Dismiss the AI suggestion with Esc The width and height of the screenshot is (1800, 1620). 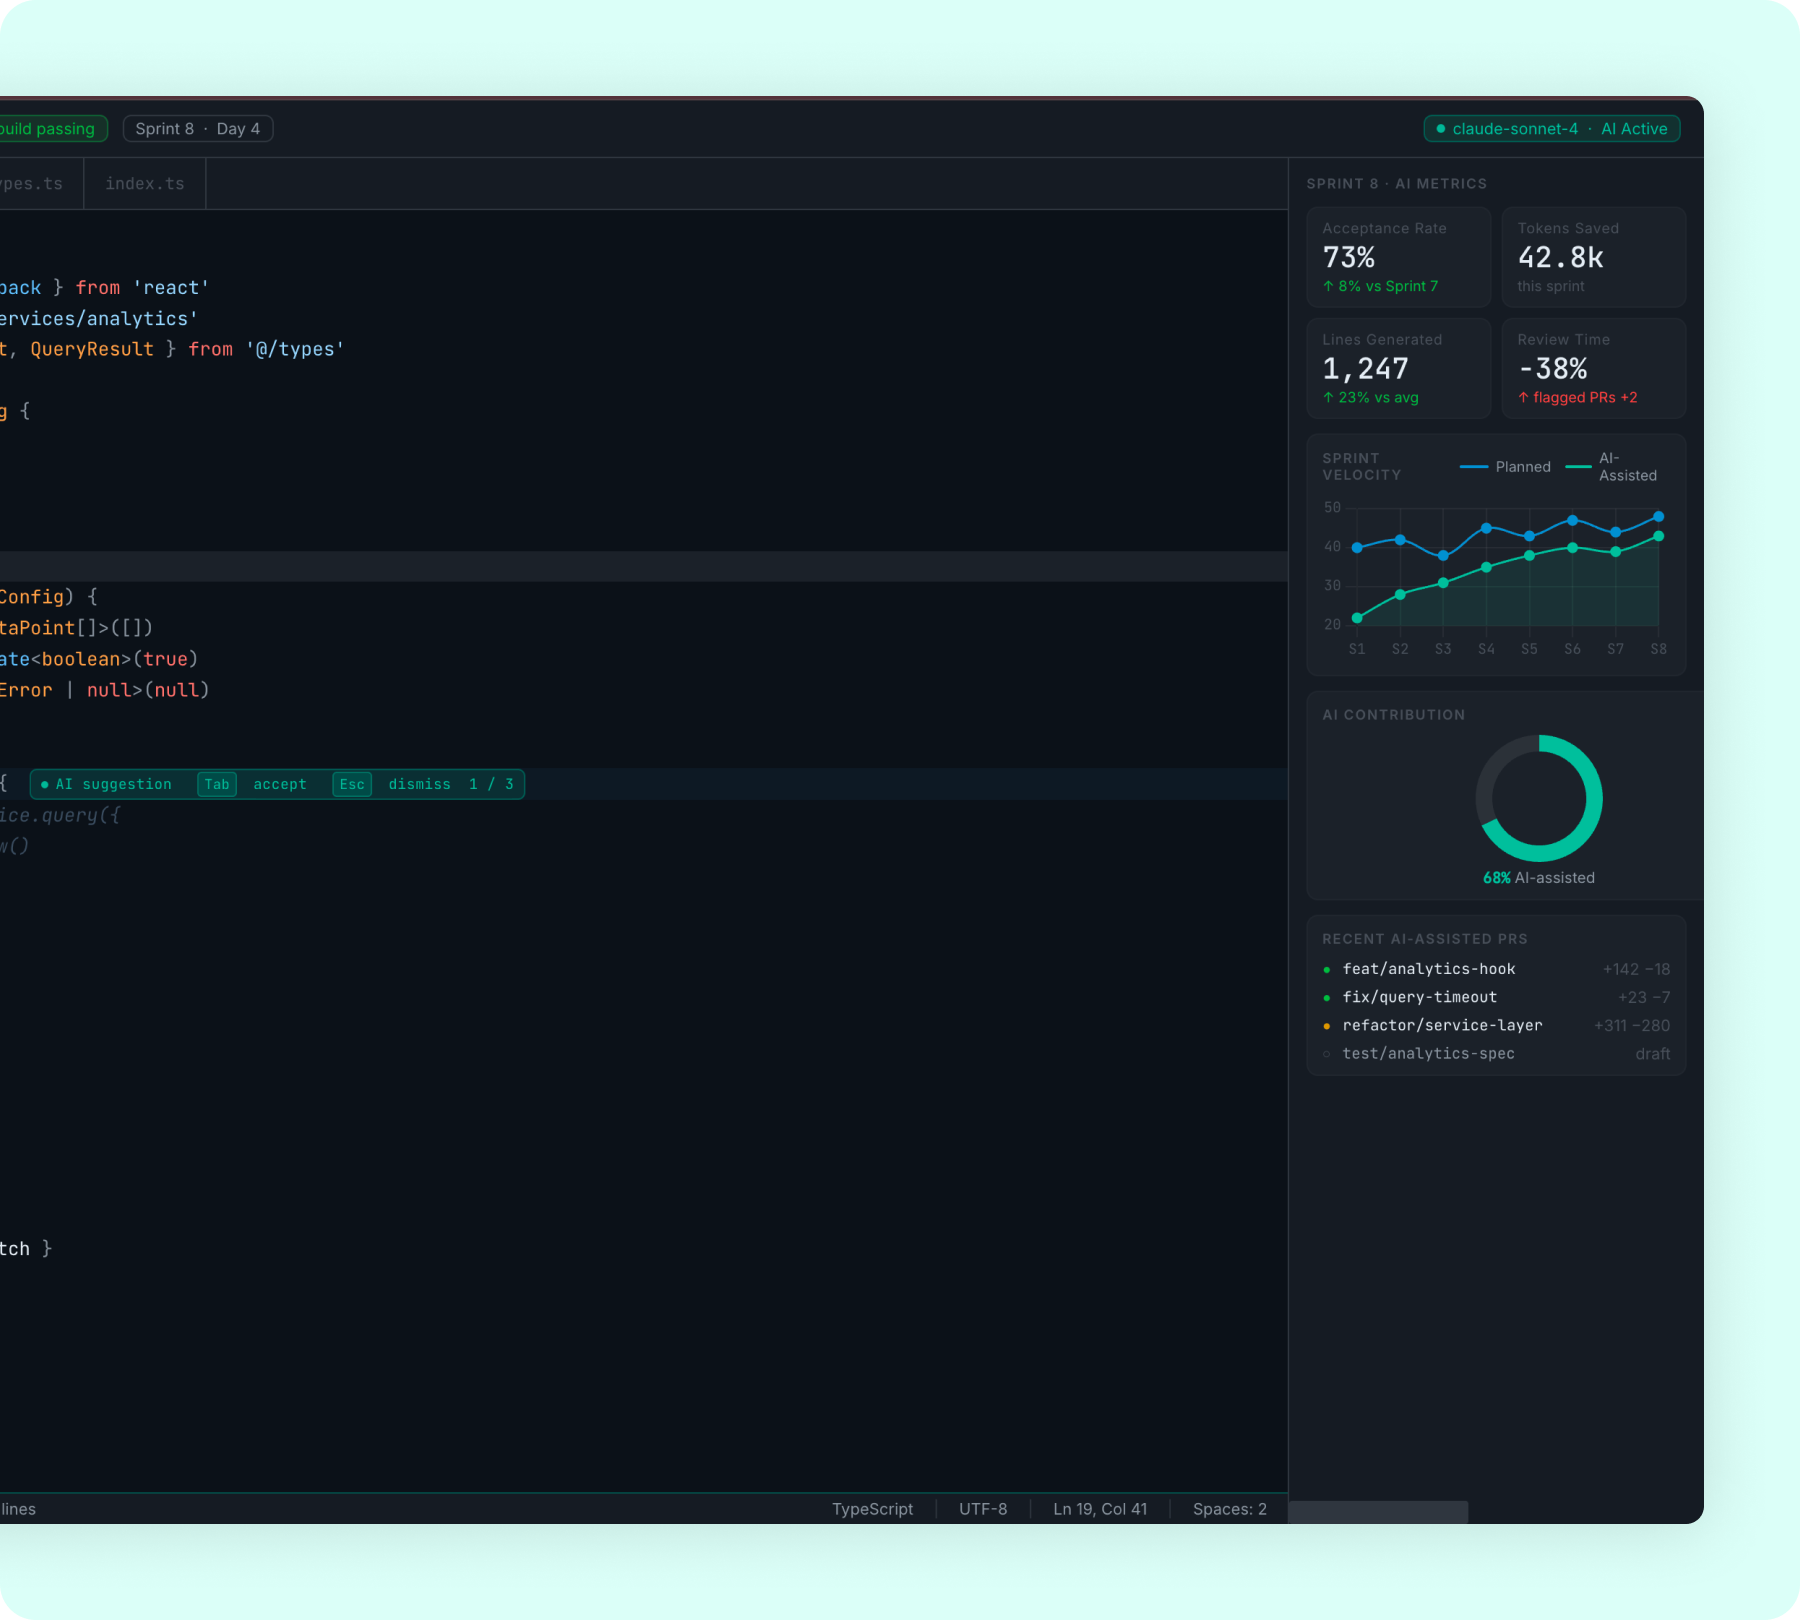click(x=351, y=784)
